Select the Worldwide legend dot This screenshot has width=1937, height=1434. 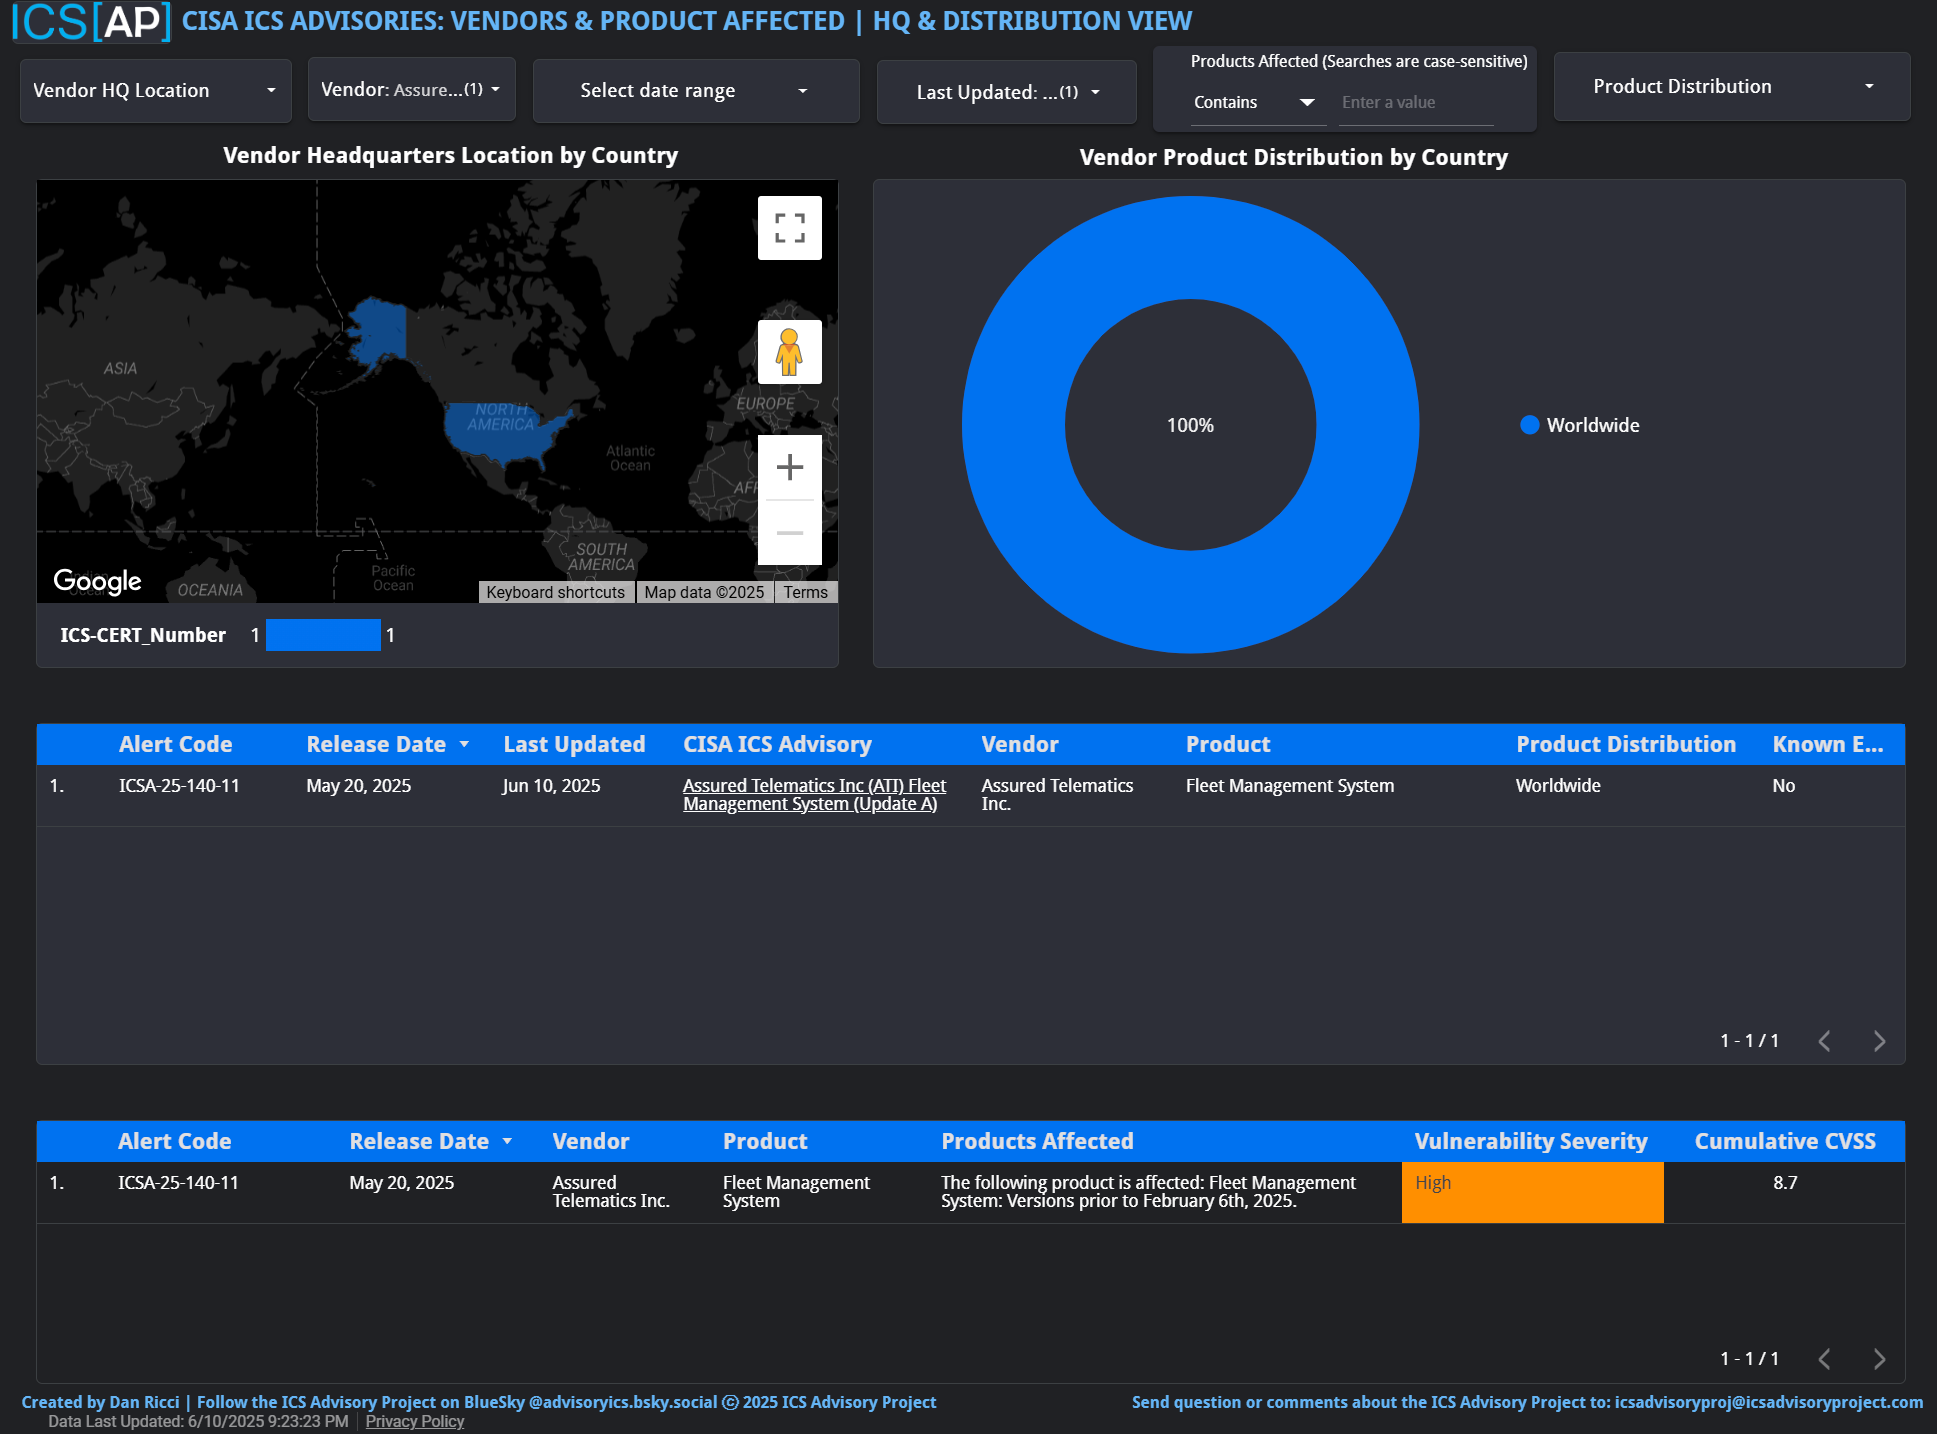(1529, 425)
